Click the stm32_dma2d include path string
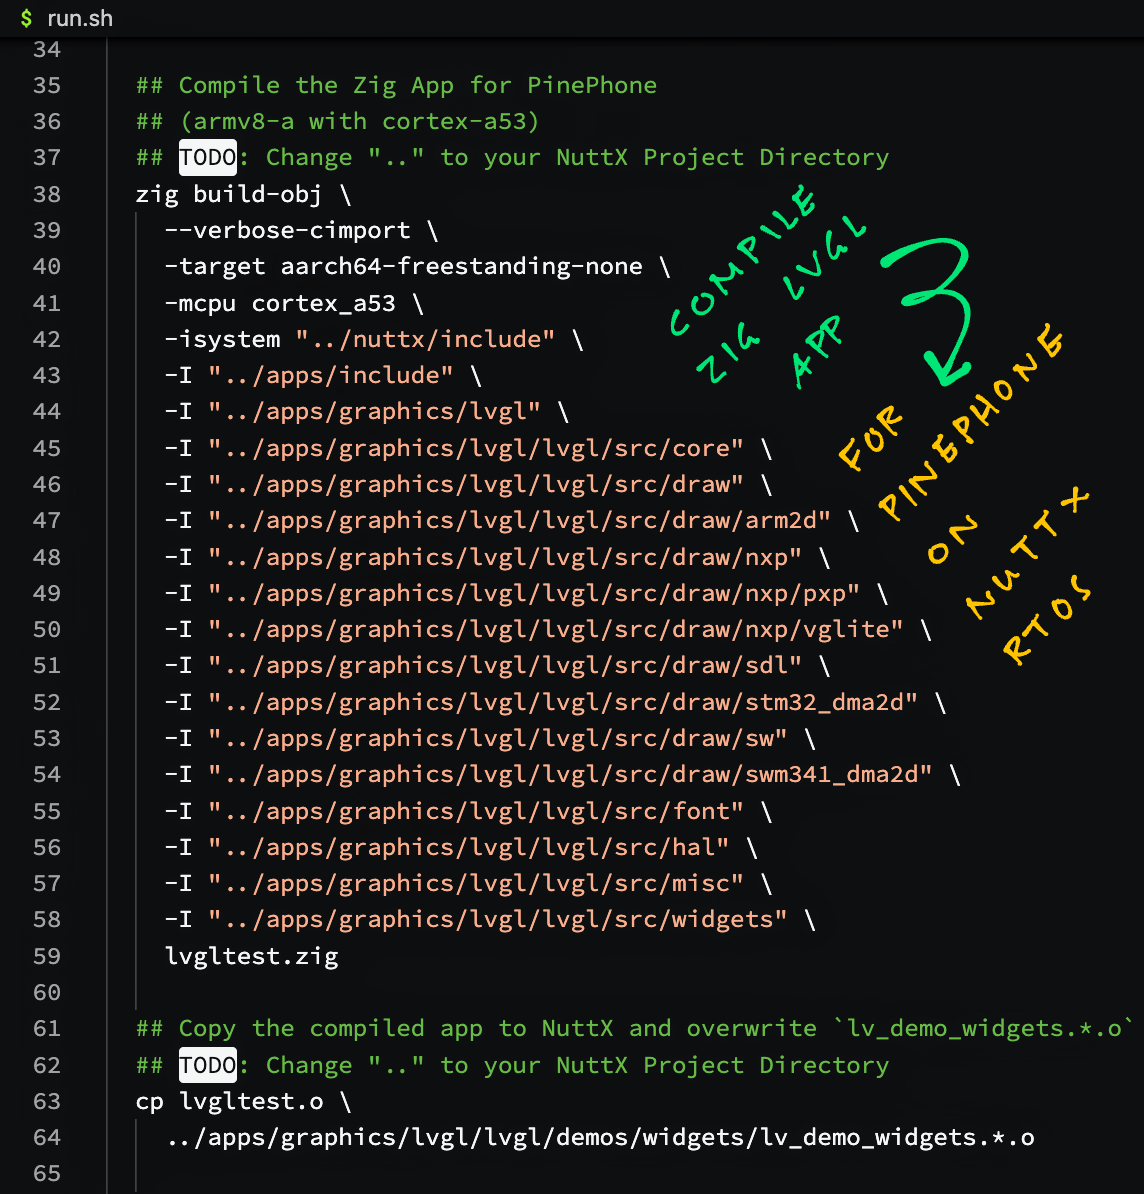 562,702
